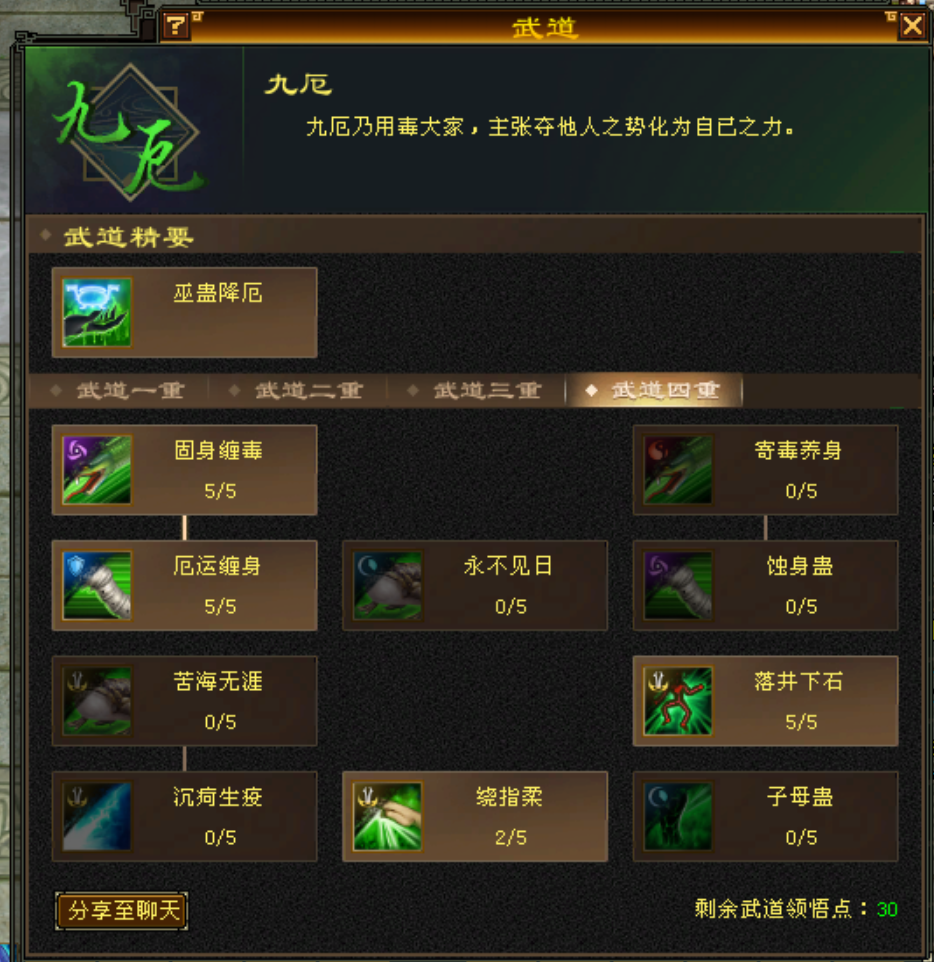Select the 永不见日 skill icon

(x=387, y=585)
